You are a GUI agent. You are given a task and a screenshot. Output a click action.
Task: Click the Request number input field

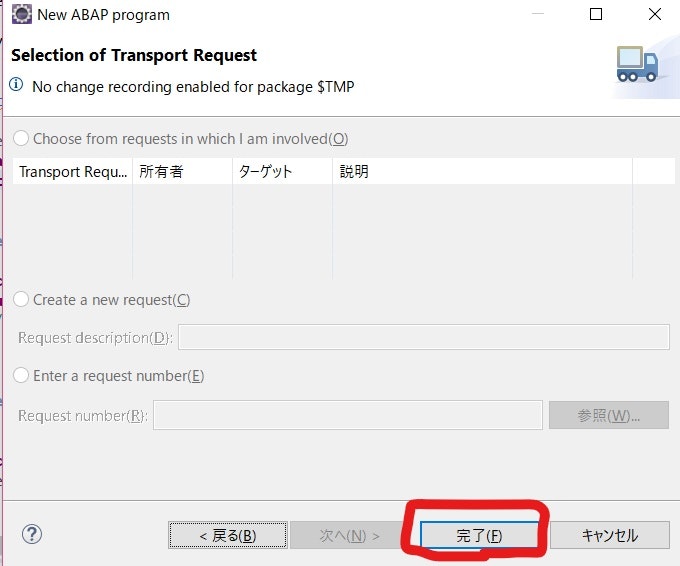348,415
